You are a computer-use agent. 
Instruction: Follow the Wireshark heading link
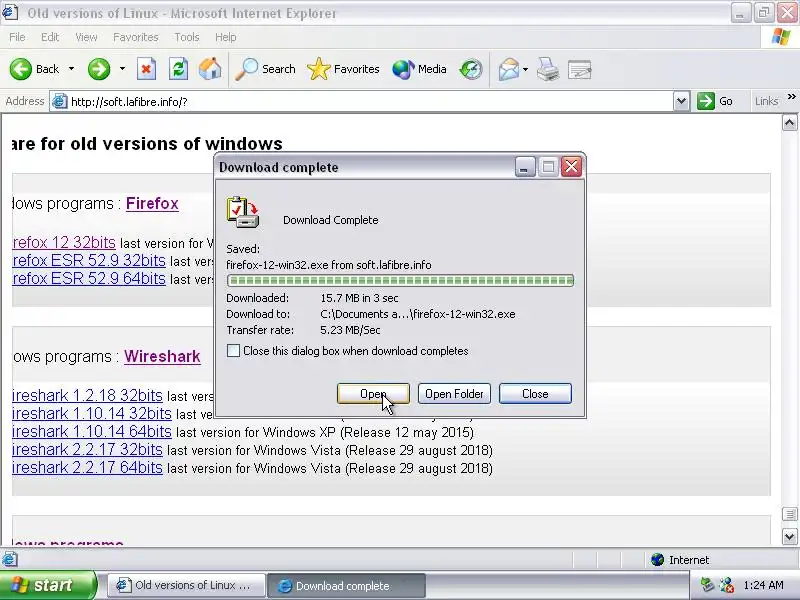coord(162,357)
